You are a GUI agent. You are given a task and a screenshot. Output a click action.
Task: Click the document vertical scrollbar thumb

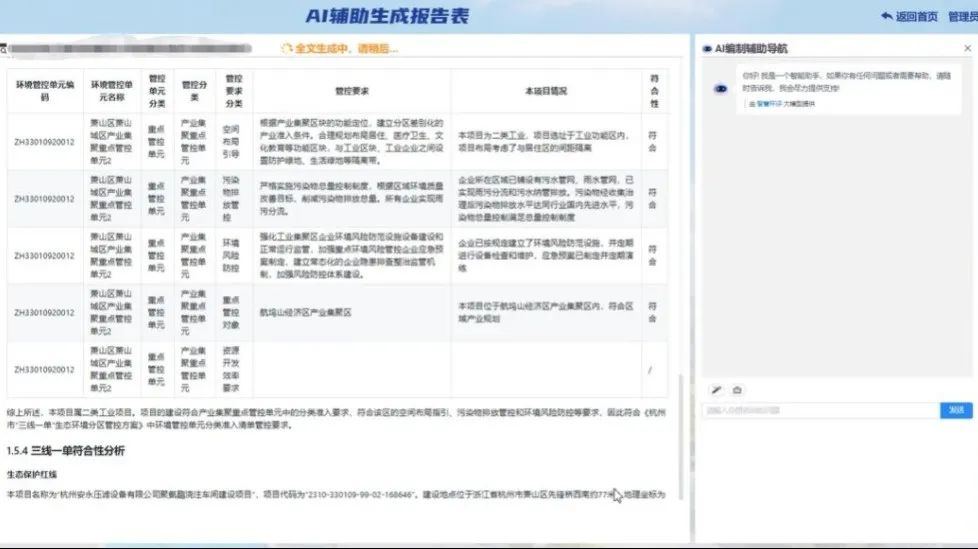(680, 437)
